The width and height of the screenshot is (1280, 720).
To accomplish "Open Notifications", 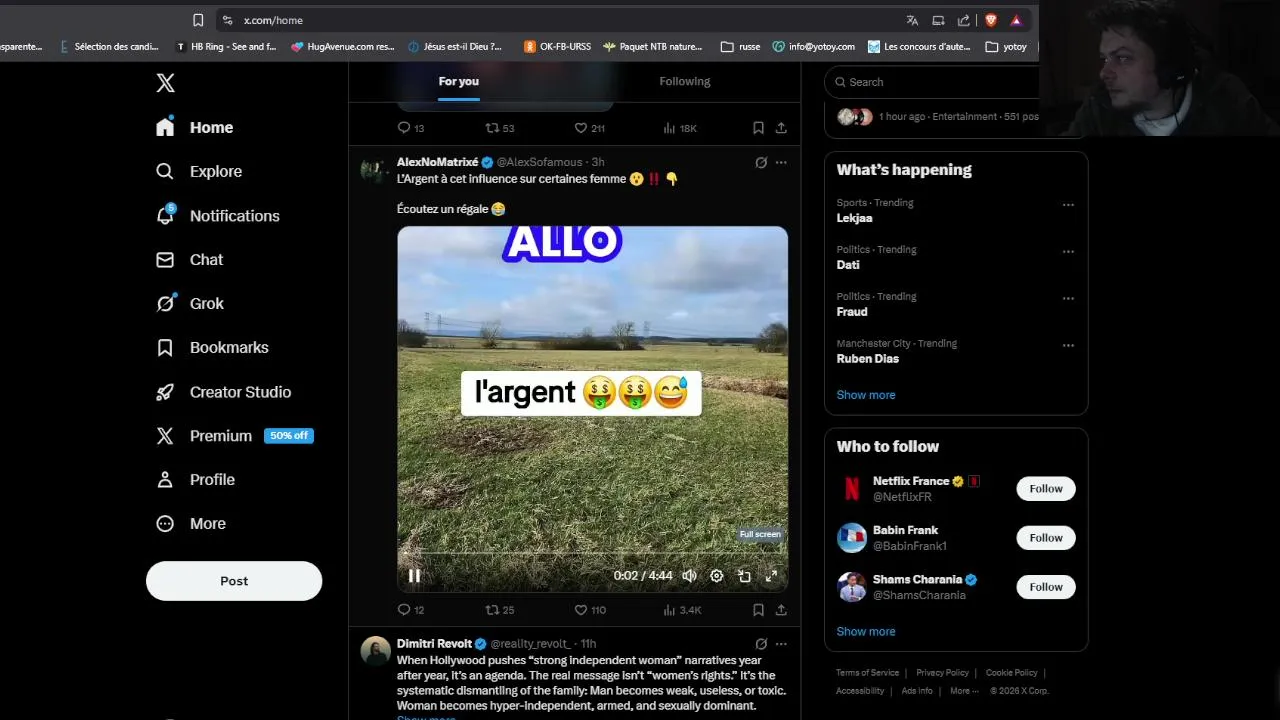I will point(218,216).
